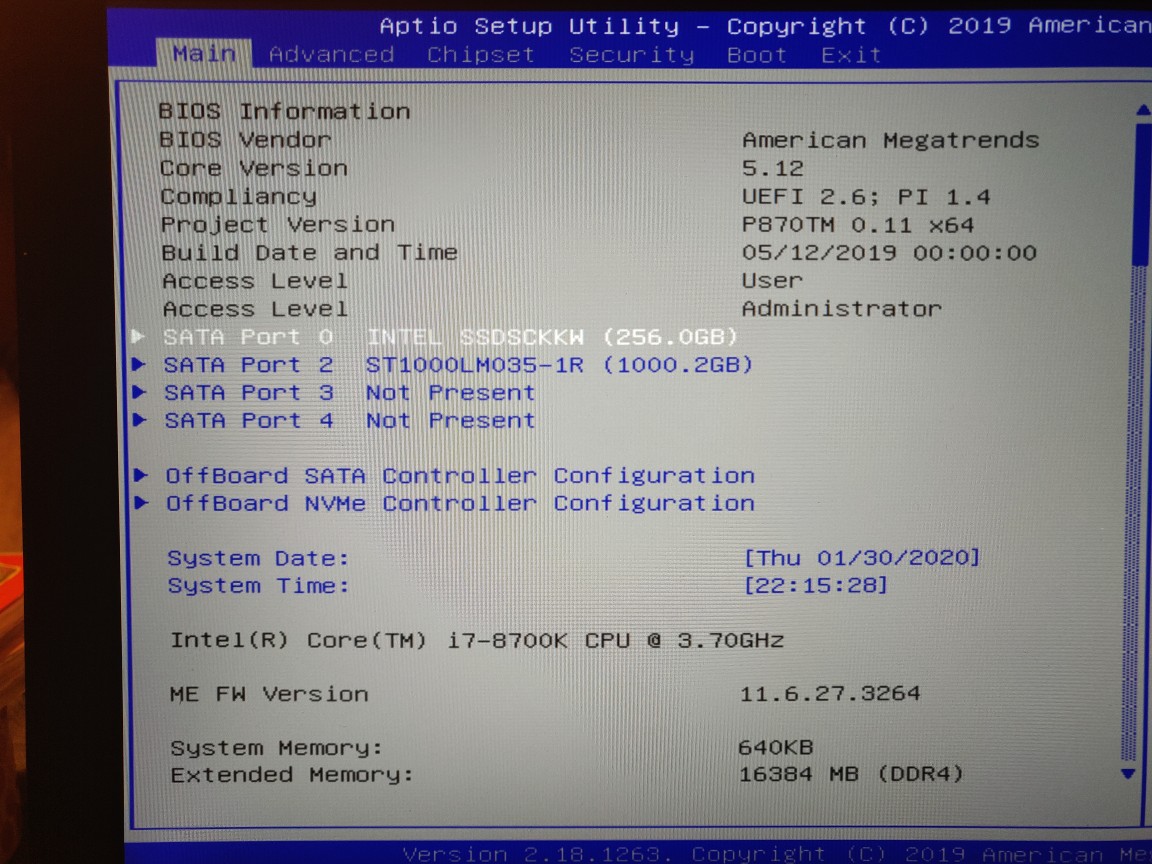This screenshot has width=1152, height=864.
Task: Open the Advanced tab
Action: tap(331, 54)
